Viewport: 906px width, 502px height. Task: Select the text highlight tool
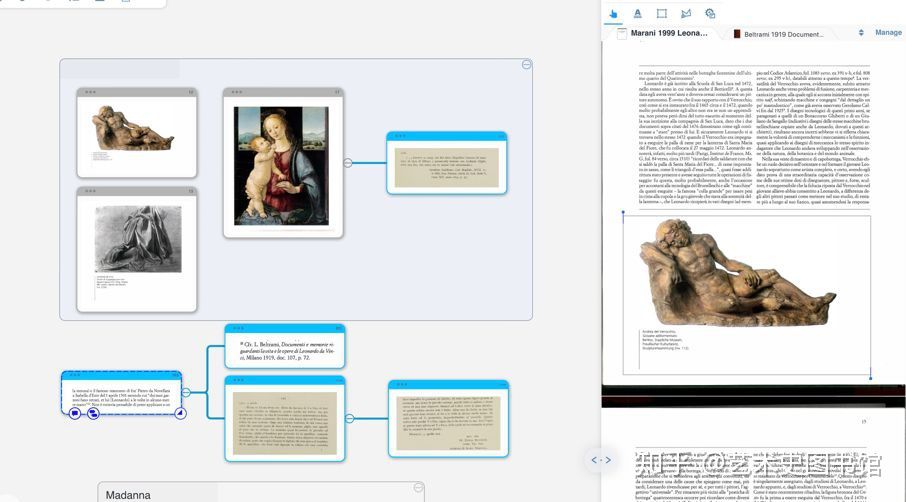637,14
